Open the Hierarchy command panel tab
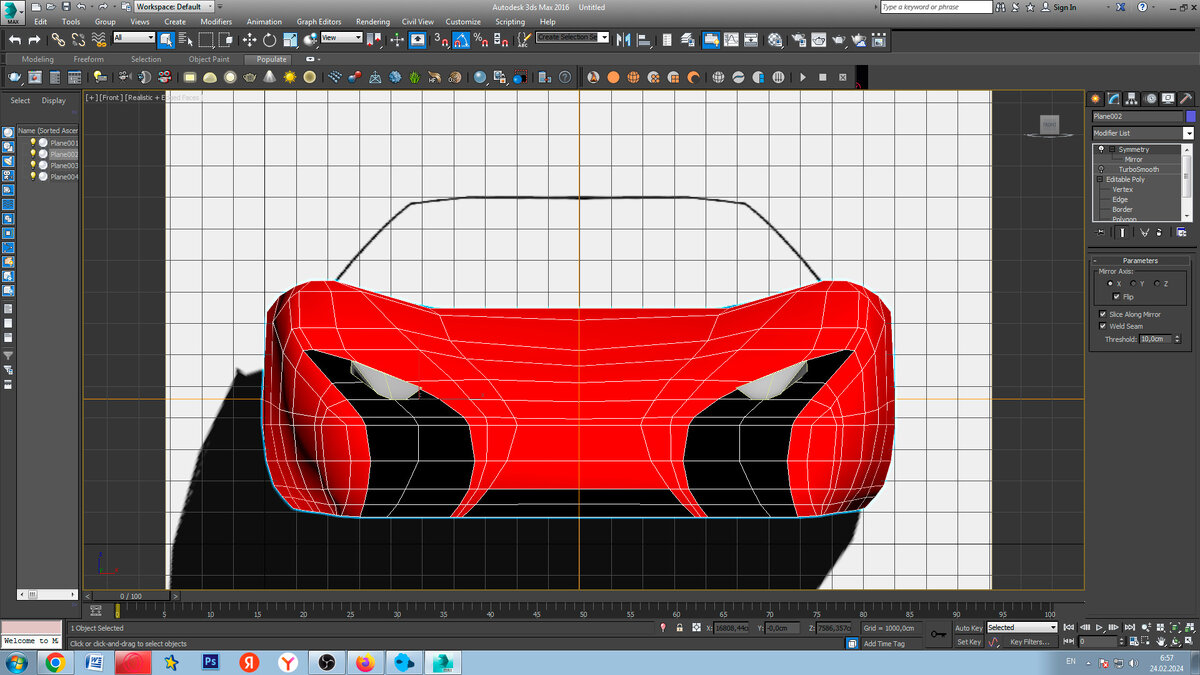1200x675 pixels. (1131, 98)
